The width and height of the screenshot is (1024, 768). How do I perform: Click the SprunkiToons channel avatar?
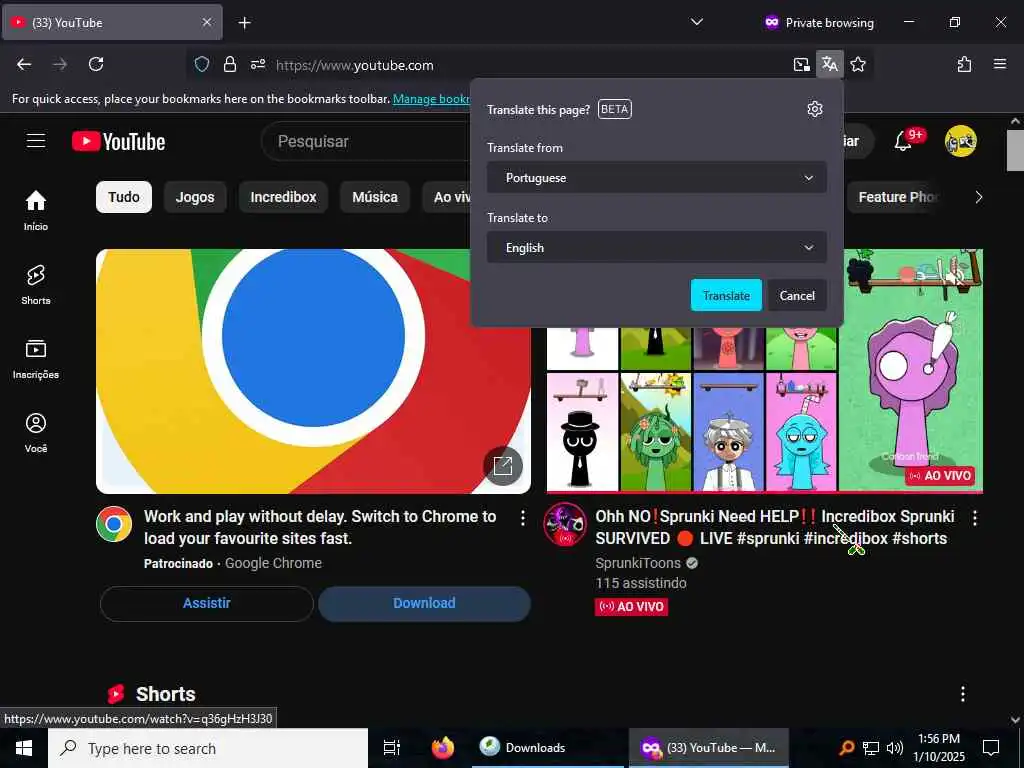coord(564,524)
